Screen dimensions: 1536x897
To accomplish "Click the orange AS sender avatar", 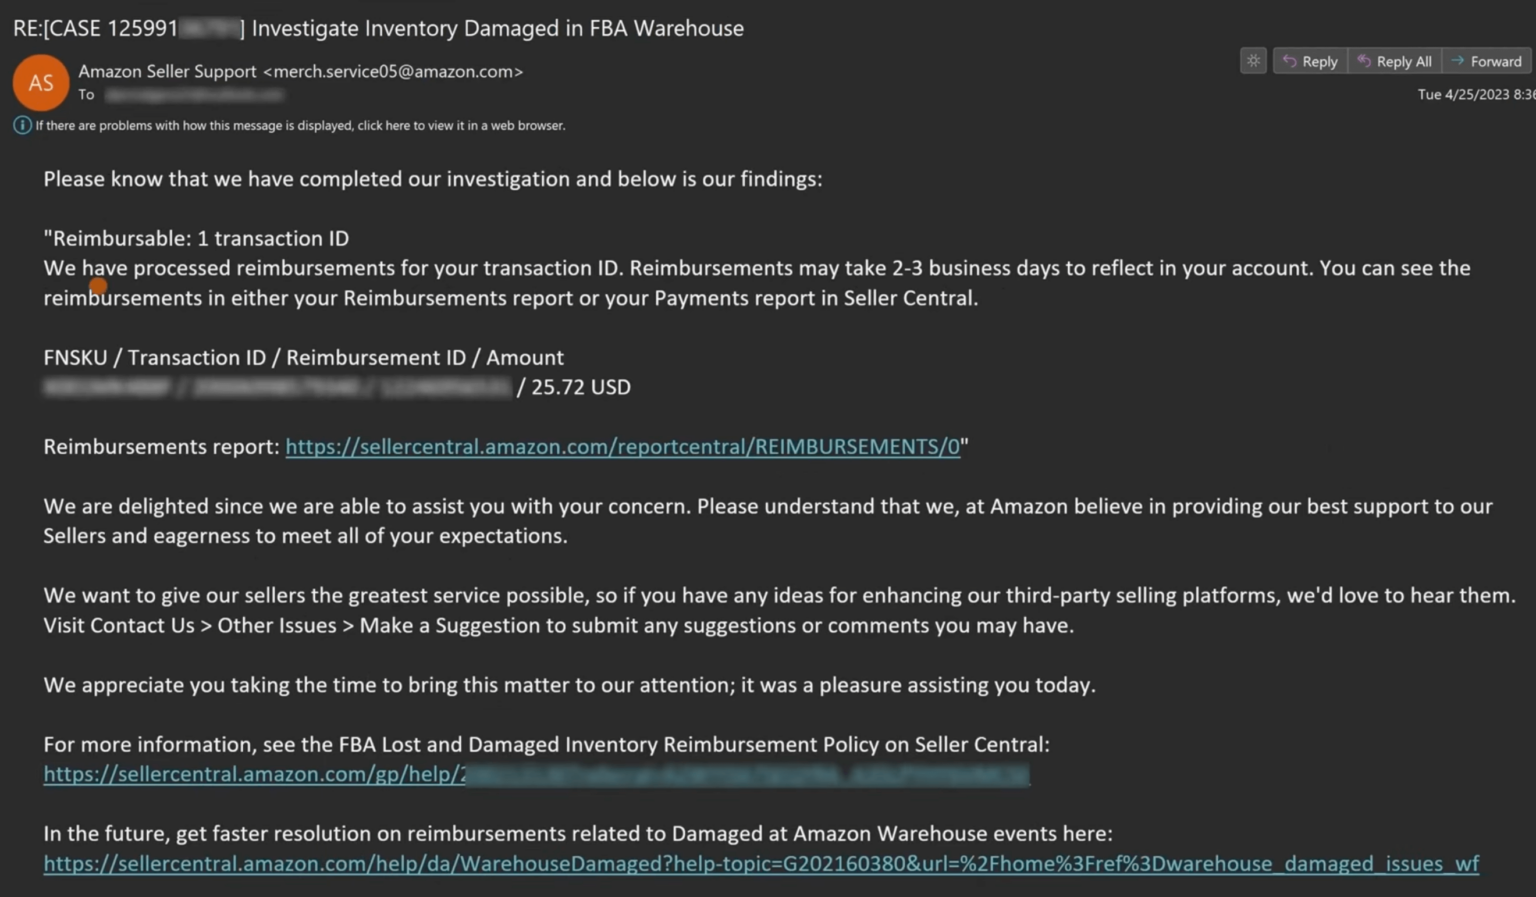I will [x=40, y=82].
